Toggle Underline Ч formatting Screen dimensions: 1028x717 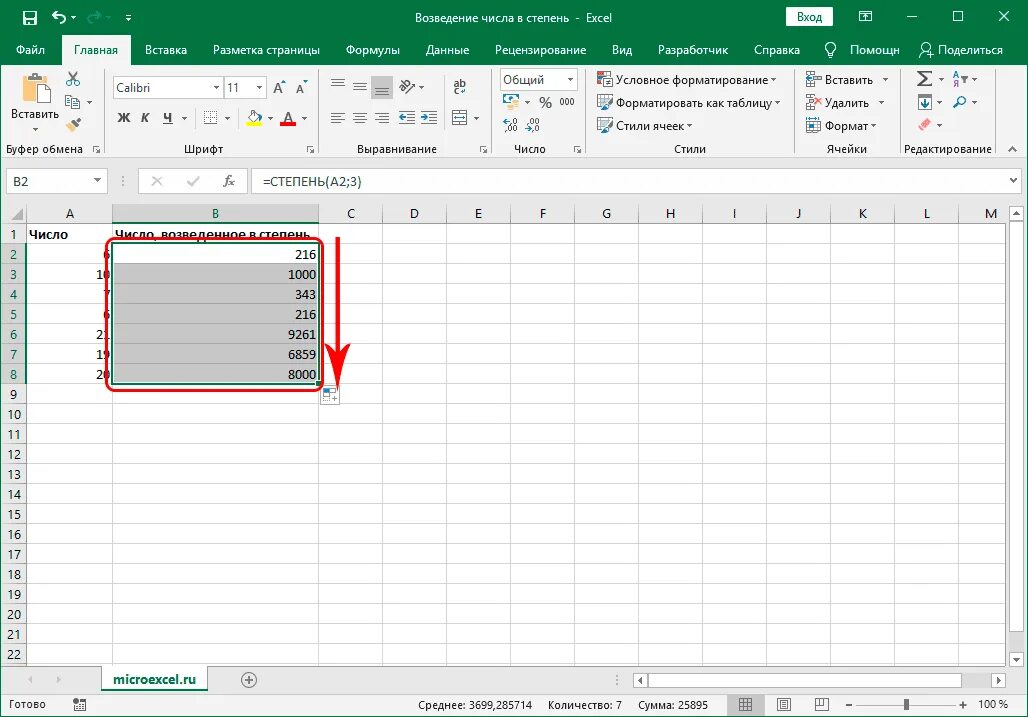click(x=168, y=118)
